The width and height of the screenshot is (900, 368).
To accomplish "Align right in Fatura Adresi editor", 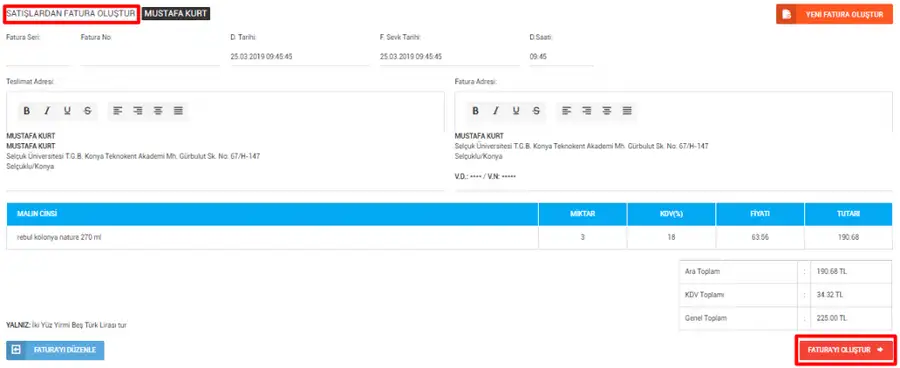I will [587, 111].
